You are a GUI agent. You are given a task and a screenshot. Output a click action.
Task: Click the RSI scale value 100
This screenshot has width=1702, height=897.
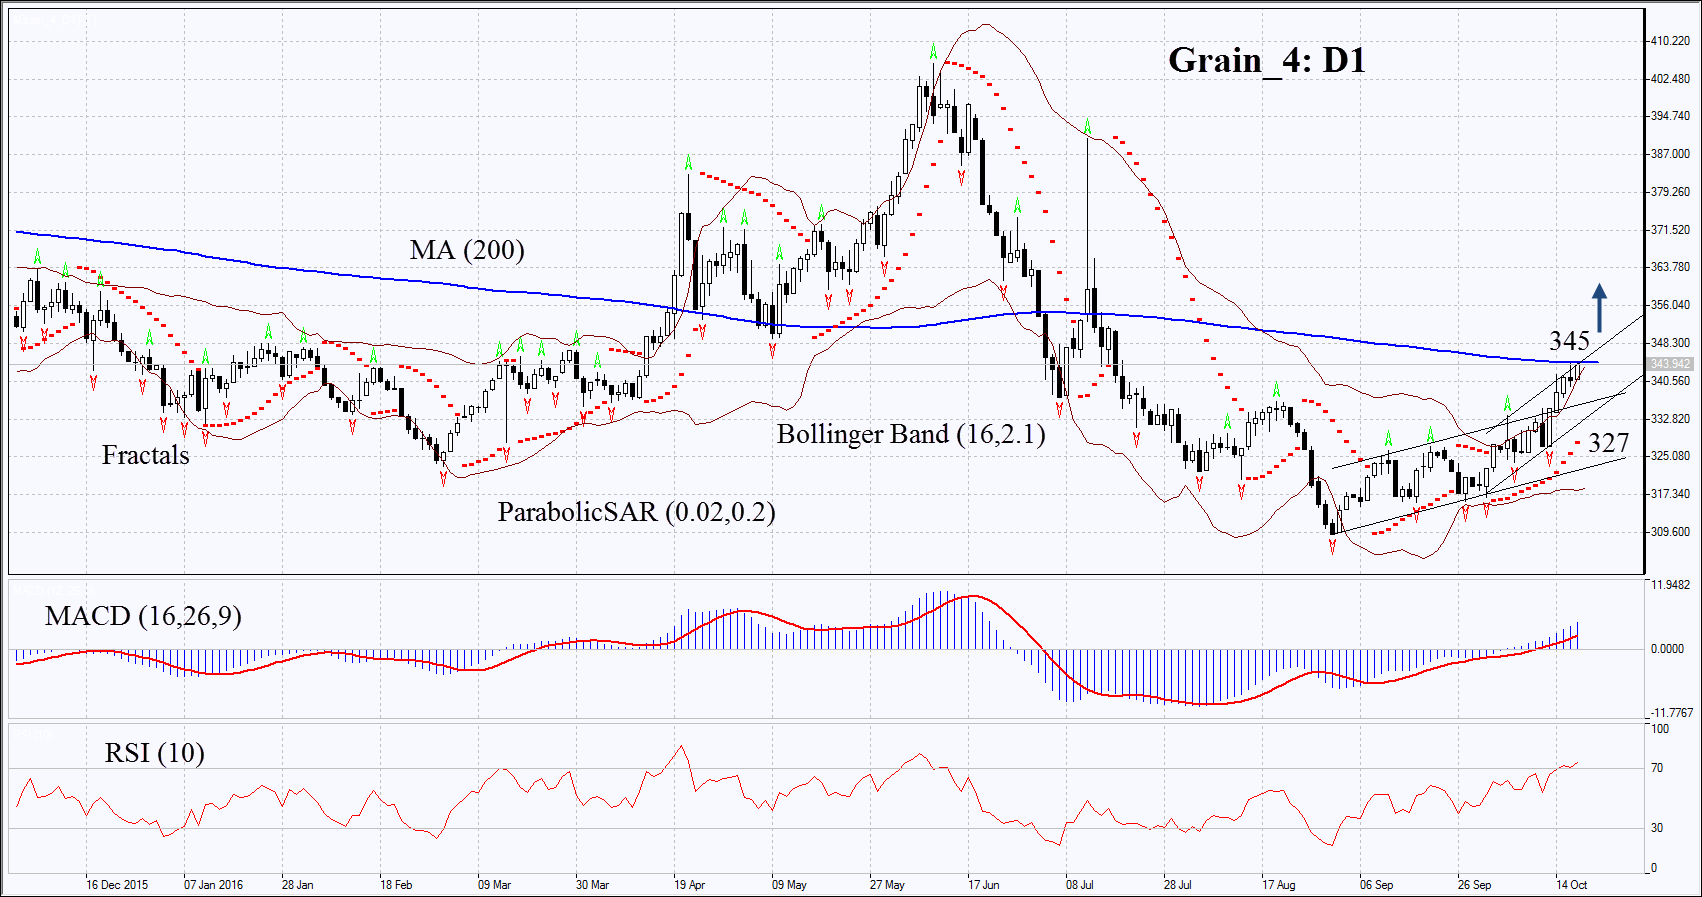click(1660, 729)
